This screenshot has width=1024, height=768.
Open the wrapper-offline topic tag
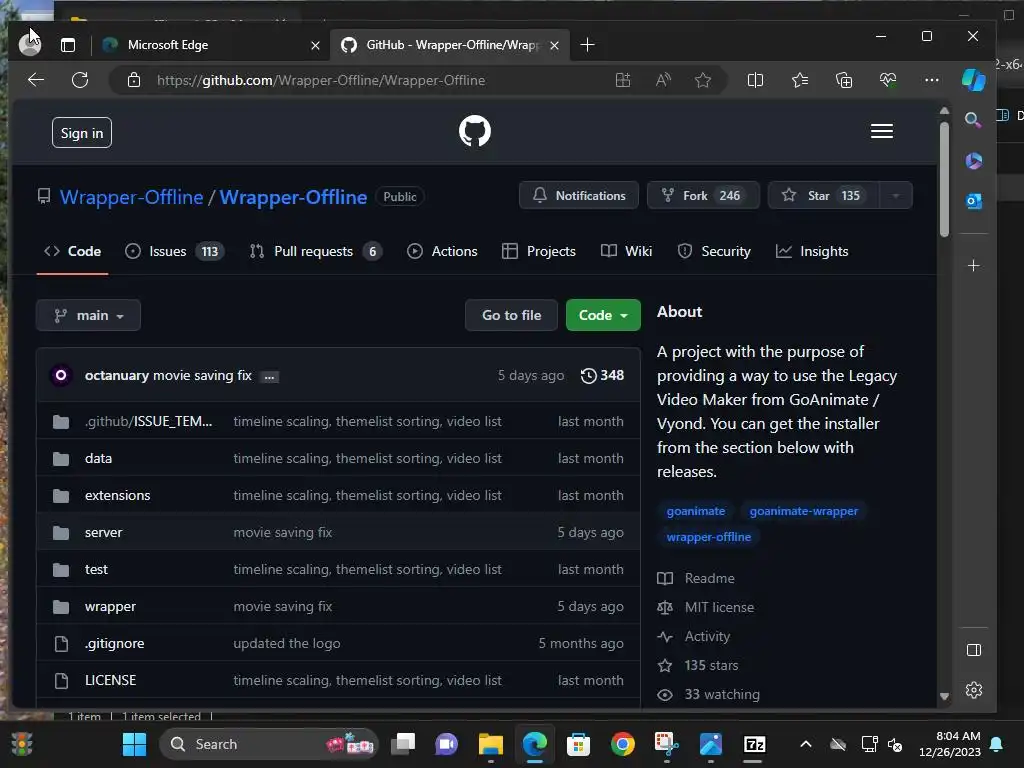tap(709, 537)
